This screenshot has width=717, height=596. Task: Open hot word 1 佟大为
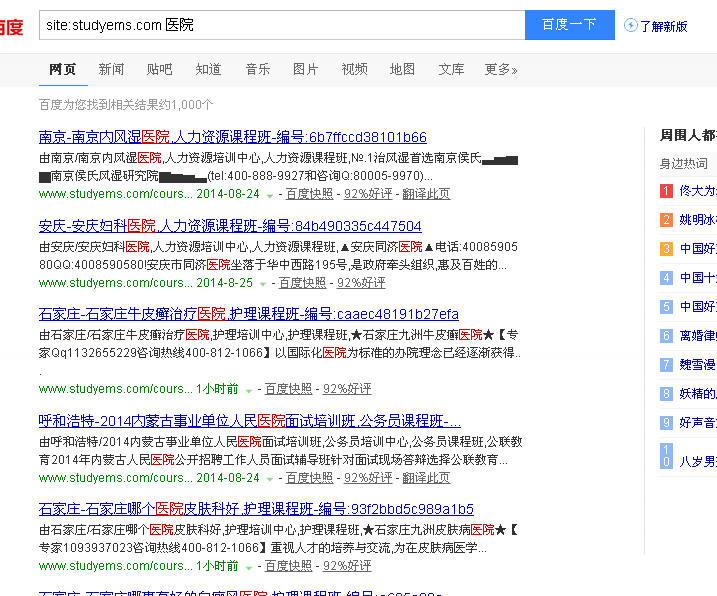(x=698, y=191)
